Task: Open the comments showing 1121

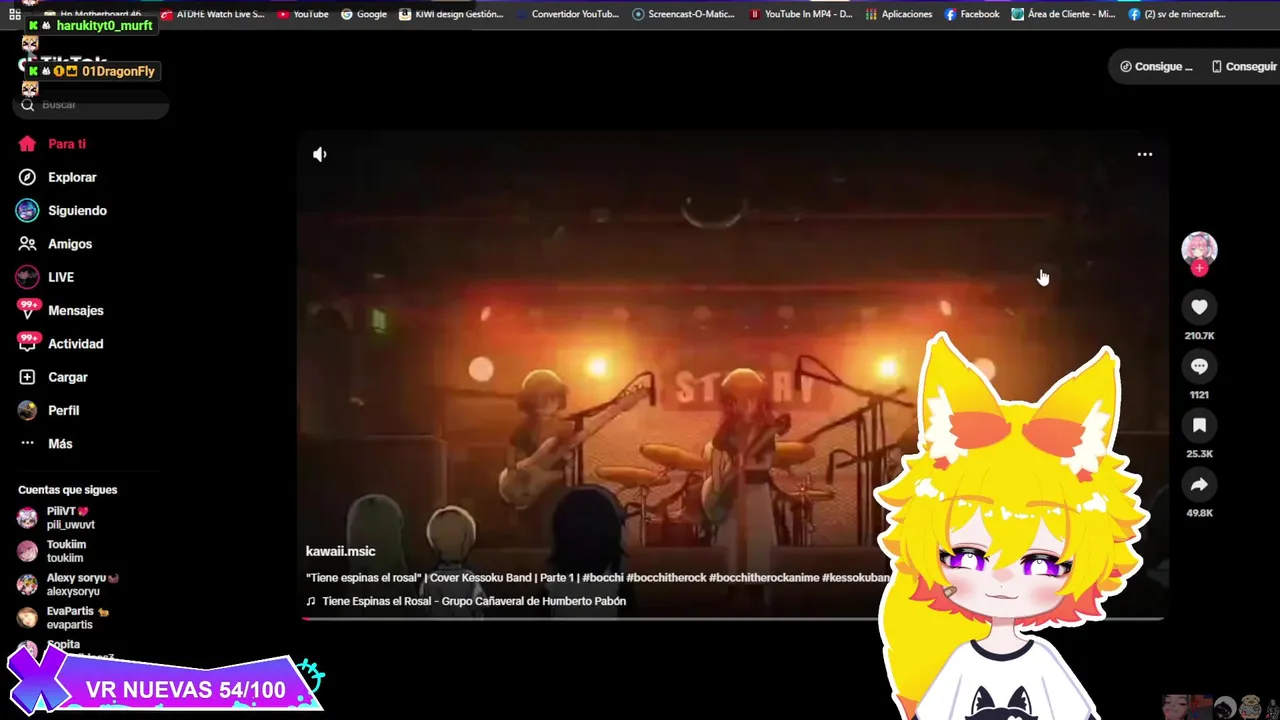Action: [1199, 367]
